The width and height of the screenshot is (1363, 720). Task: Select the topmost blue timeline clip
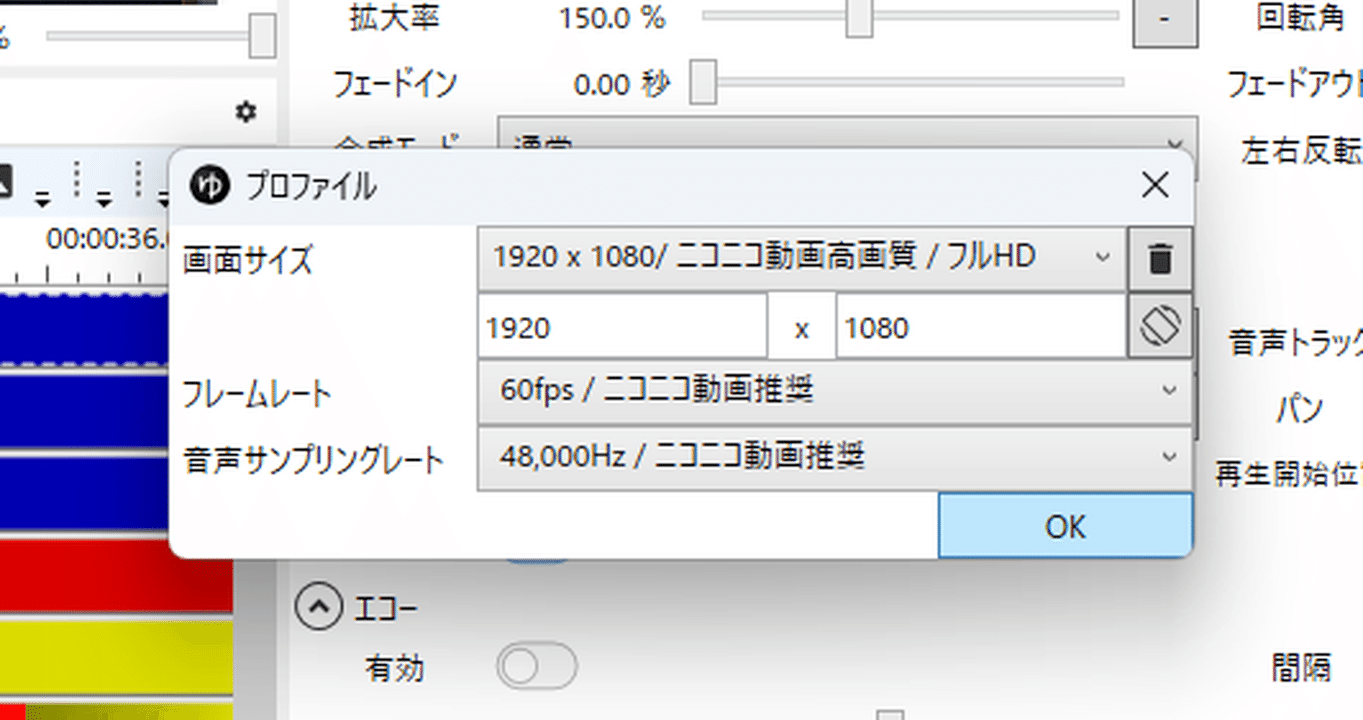pyautogui.click(x=84, y=329)
